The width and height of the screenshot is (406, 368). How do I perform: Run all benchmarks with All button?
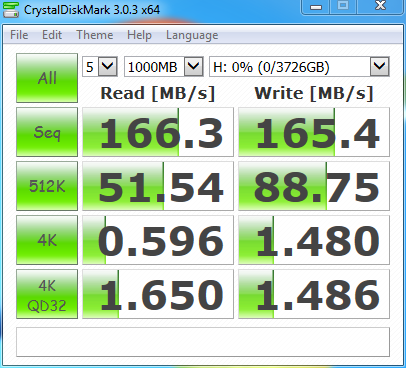[x=47, y=78]
